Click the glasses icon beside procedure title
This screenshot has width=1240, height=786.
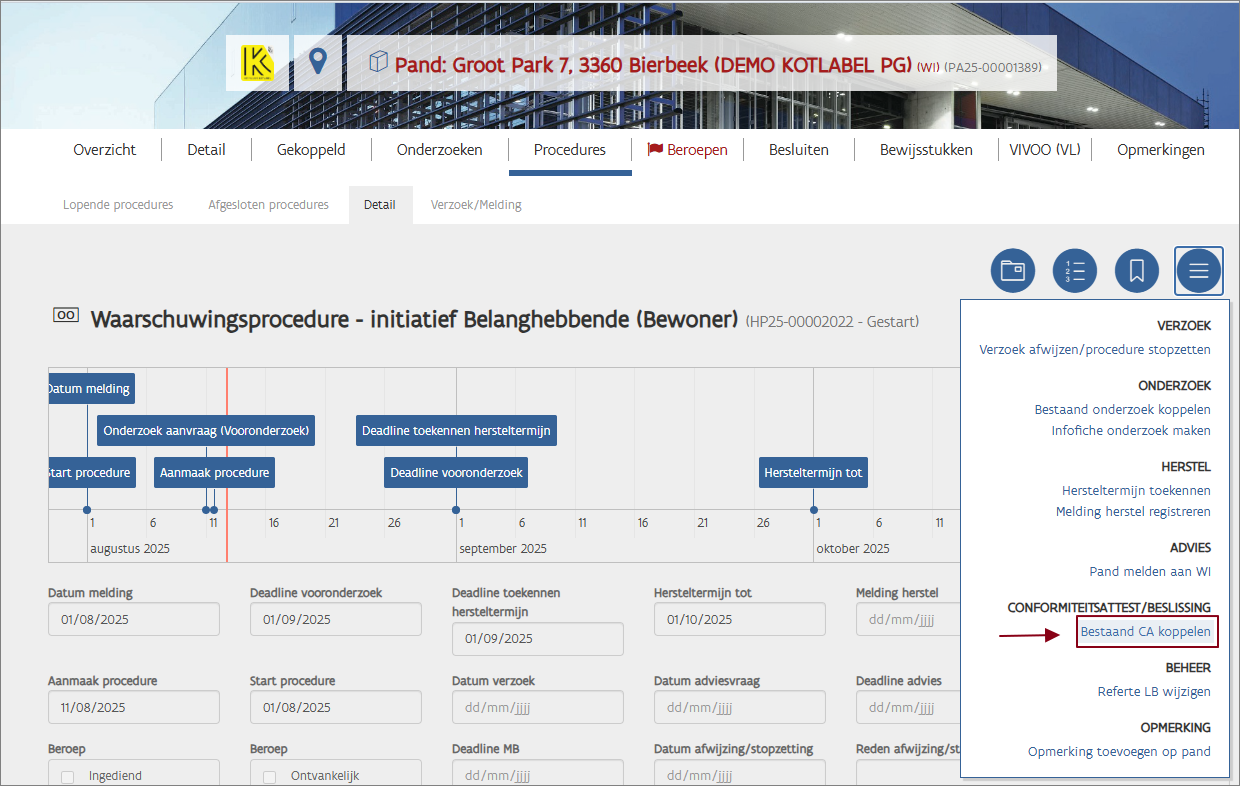pos(66,315)
